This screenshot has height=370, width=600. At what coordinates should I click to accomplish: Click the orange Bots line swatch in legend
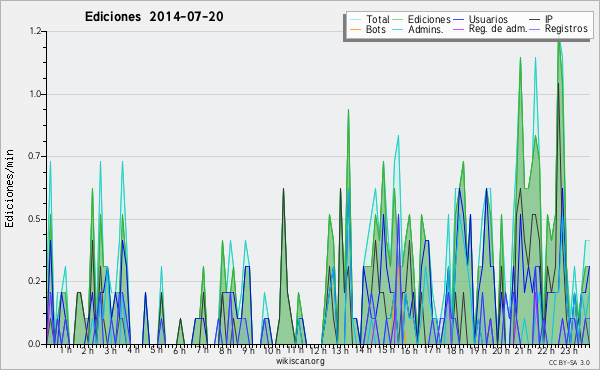[355, 29]
